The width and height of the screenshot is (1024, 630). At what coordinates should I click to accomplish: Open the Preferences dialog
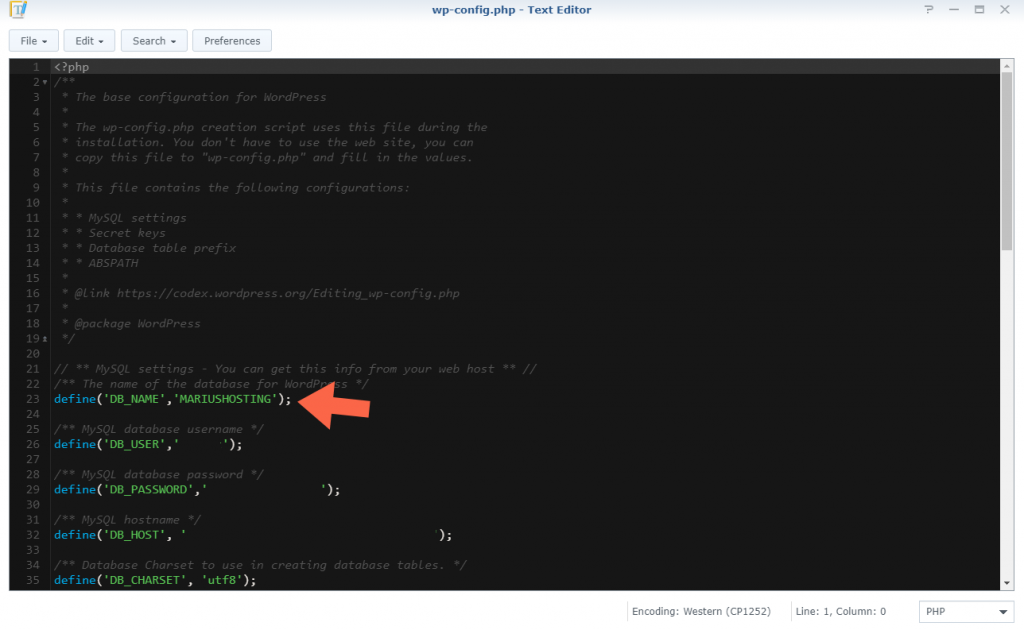coord(231,40)
